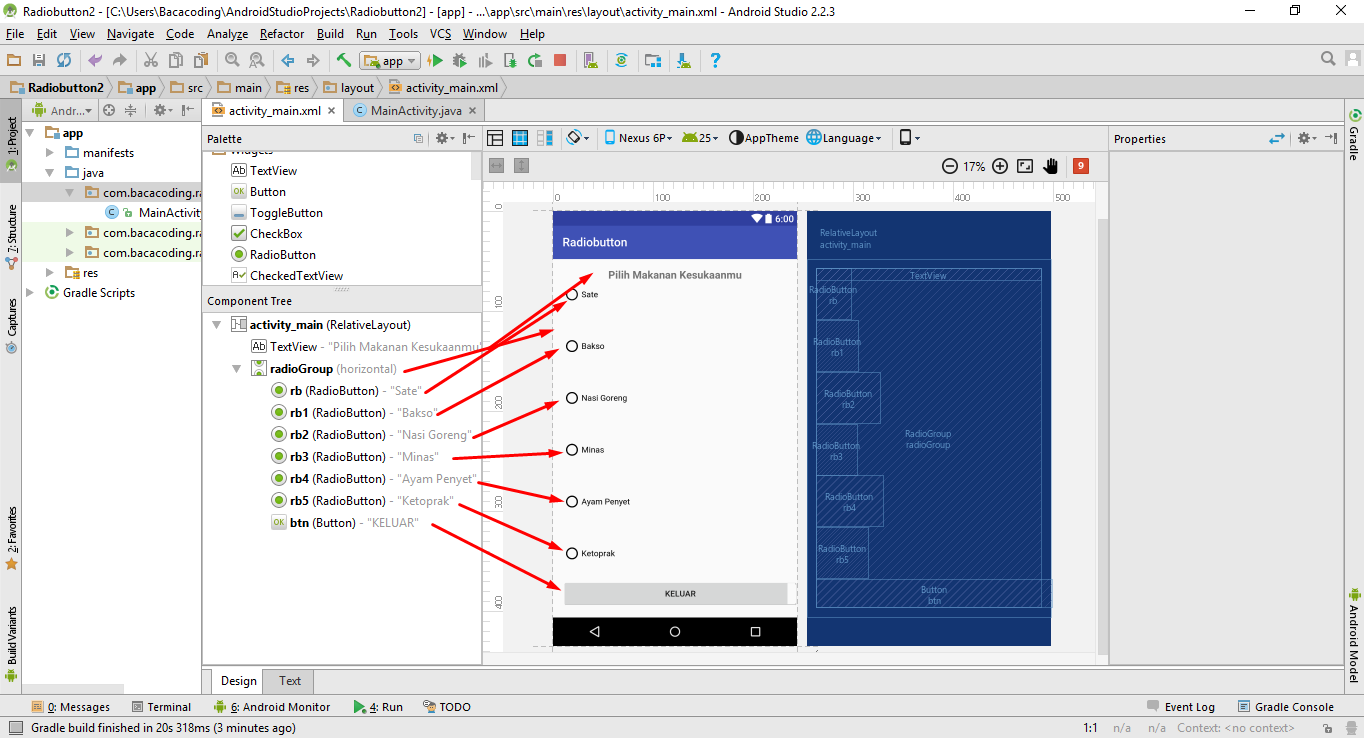Toggle the Blueprint view icon in the designer
1364x738 pixels.
coord(519,137)
